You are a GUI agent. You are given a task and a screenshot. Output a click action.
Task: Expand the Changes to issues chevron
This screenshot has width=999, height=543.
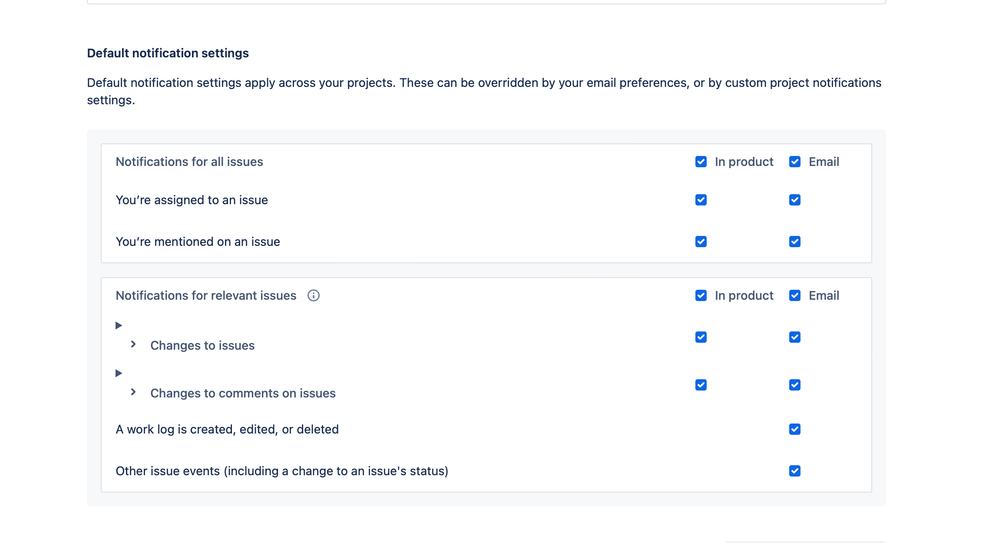133,345
